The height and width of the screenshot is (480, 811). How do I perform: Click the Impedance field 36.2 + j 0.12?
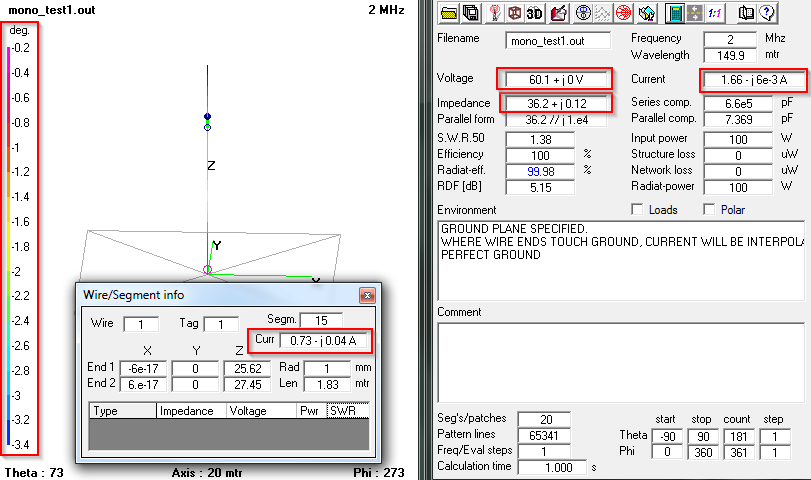[x=557, y=103]
